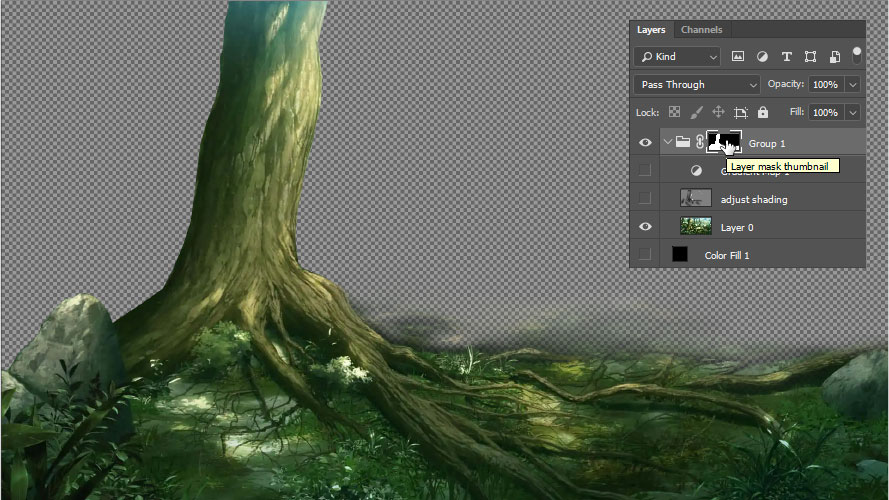The image size is (889, 500).
Task: Hide the Group 1 layer group
Action: coord(645,143)
